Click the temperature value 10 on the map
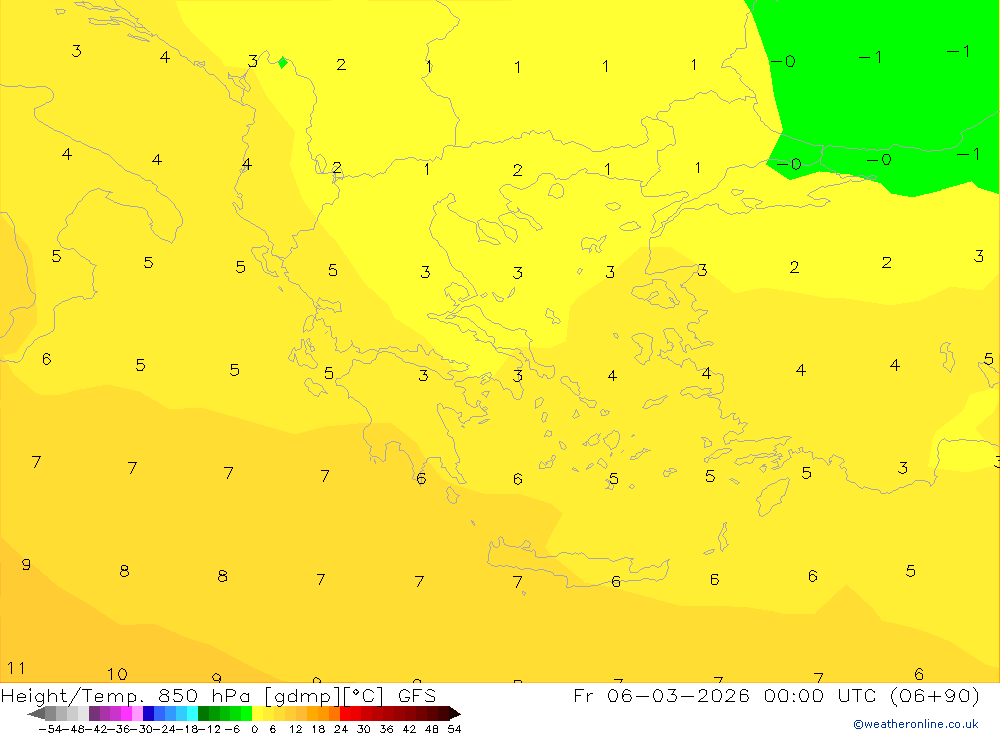 coord(117,674)
